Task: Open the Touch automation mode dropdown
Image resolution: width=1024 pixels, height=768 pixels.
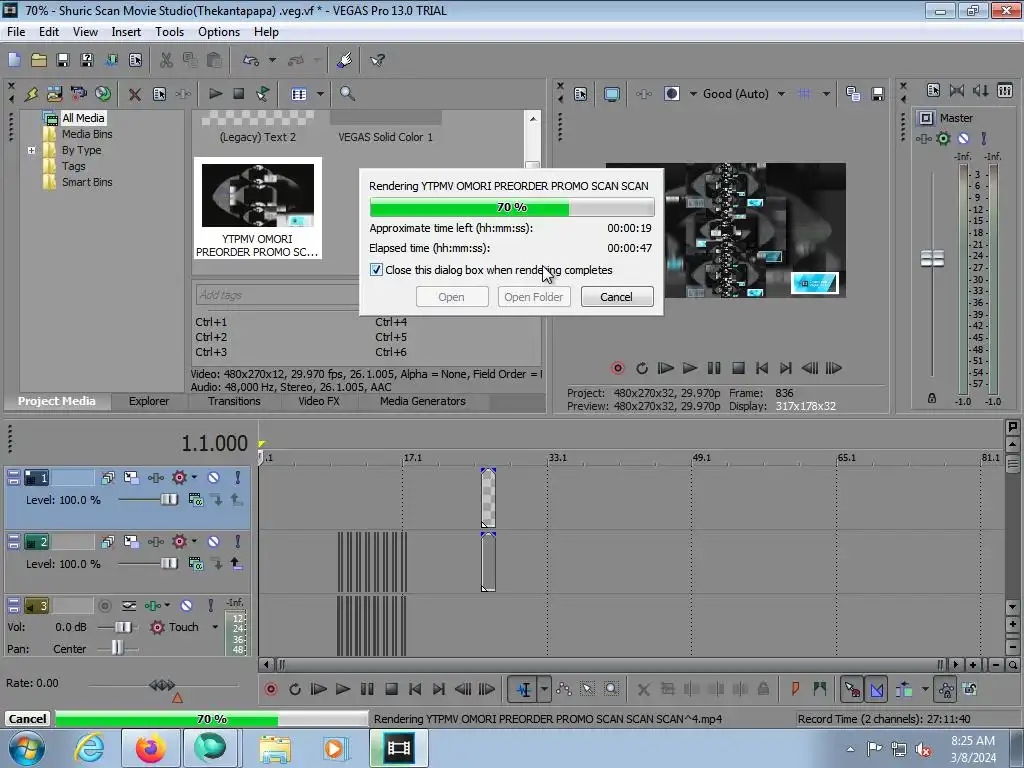Action: (215, 627)
